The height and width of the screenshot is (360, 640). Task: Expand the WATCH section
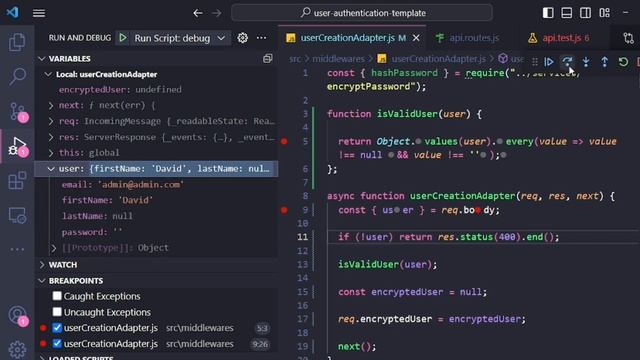pyautogui.click(x=42, y=265)
